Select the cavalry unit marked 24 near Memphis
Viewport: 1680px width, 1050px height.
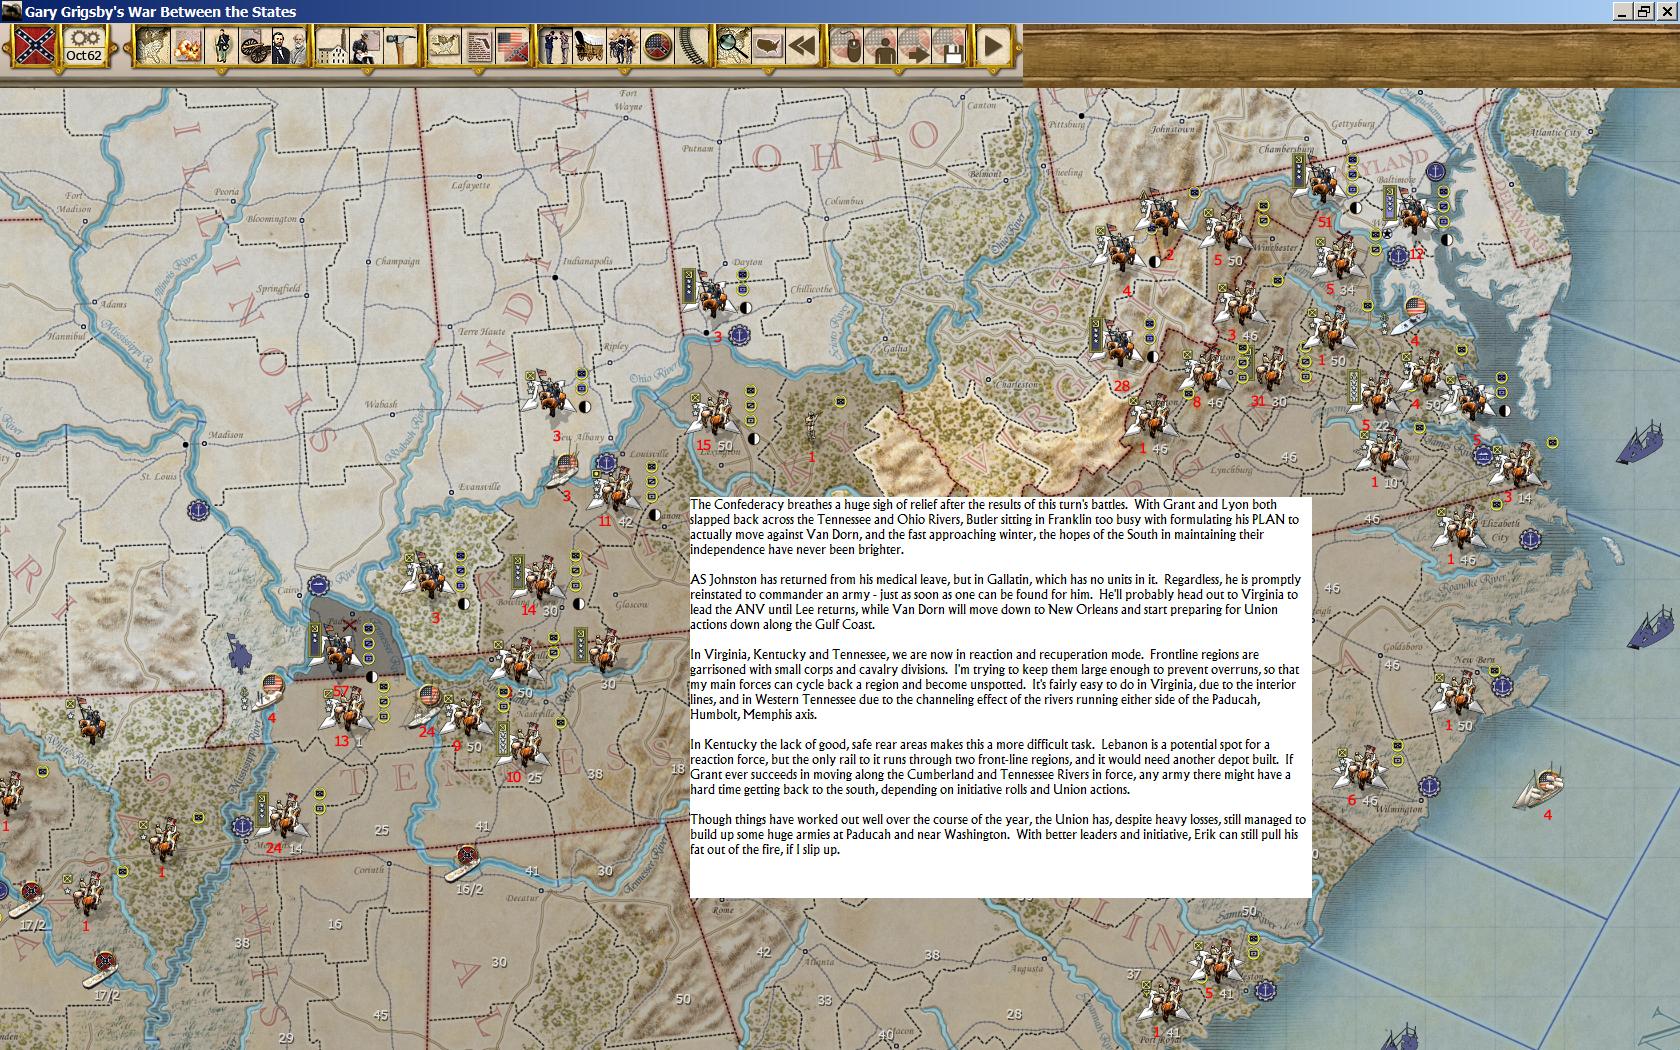283,817
